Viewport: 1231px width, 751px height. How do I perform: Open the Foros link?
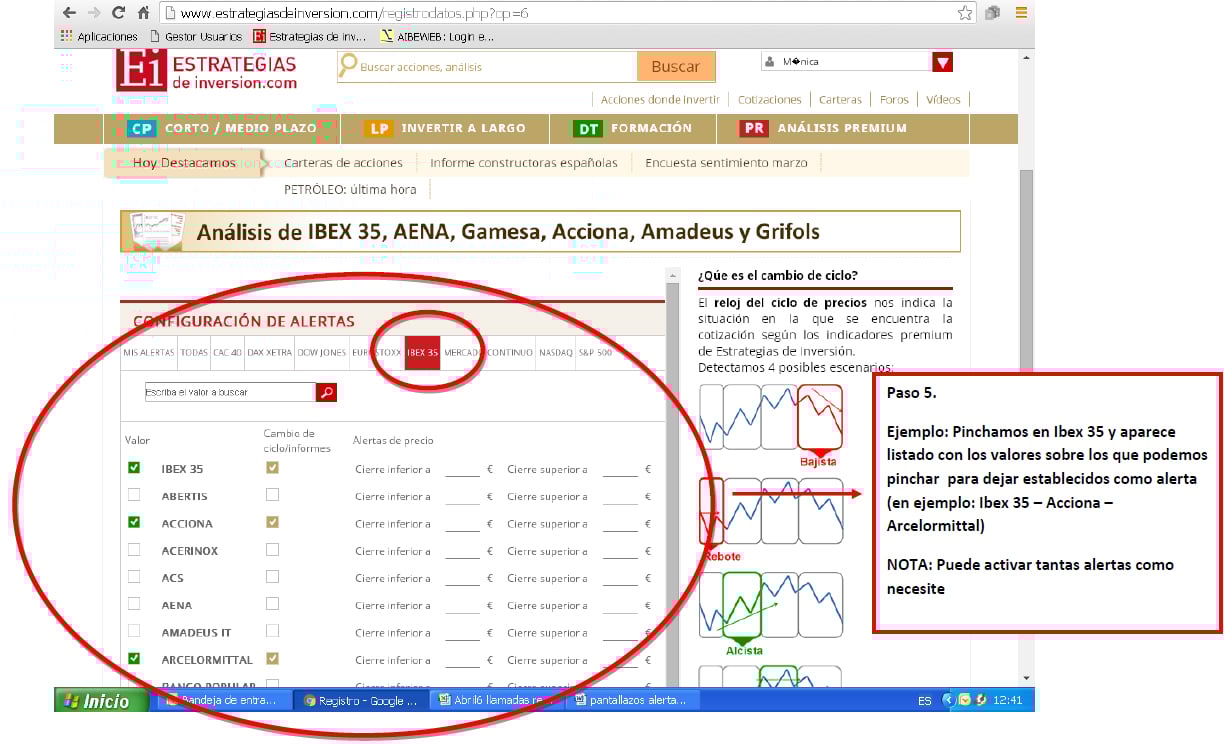894,100
